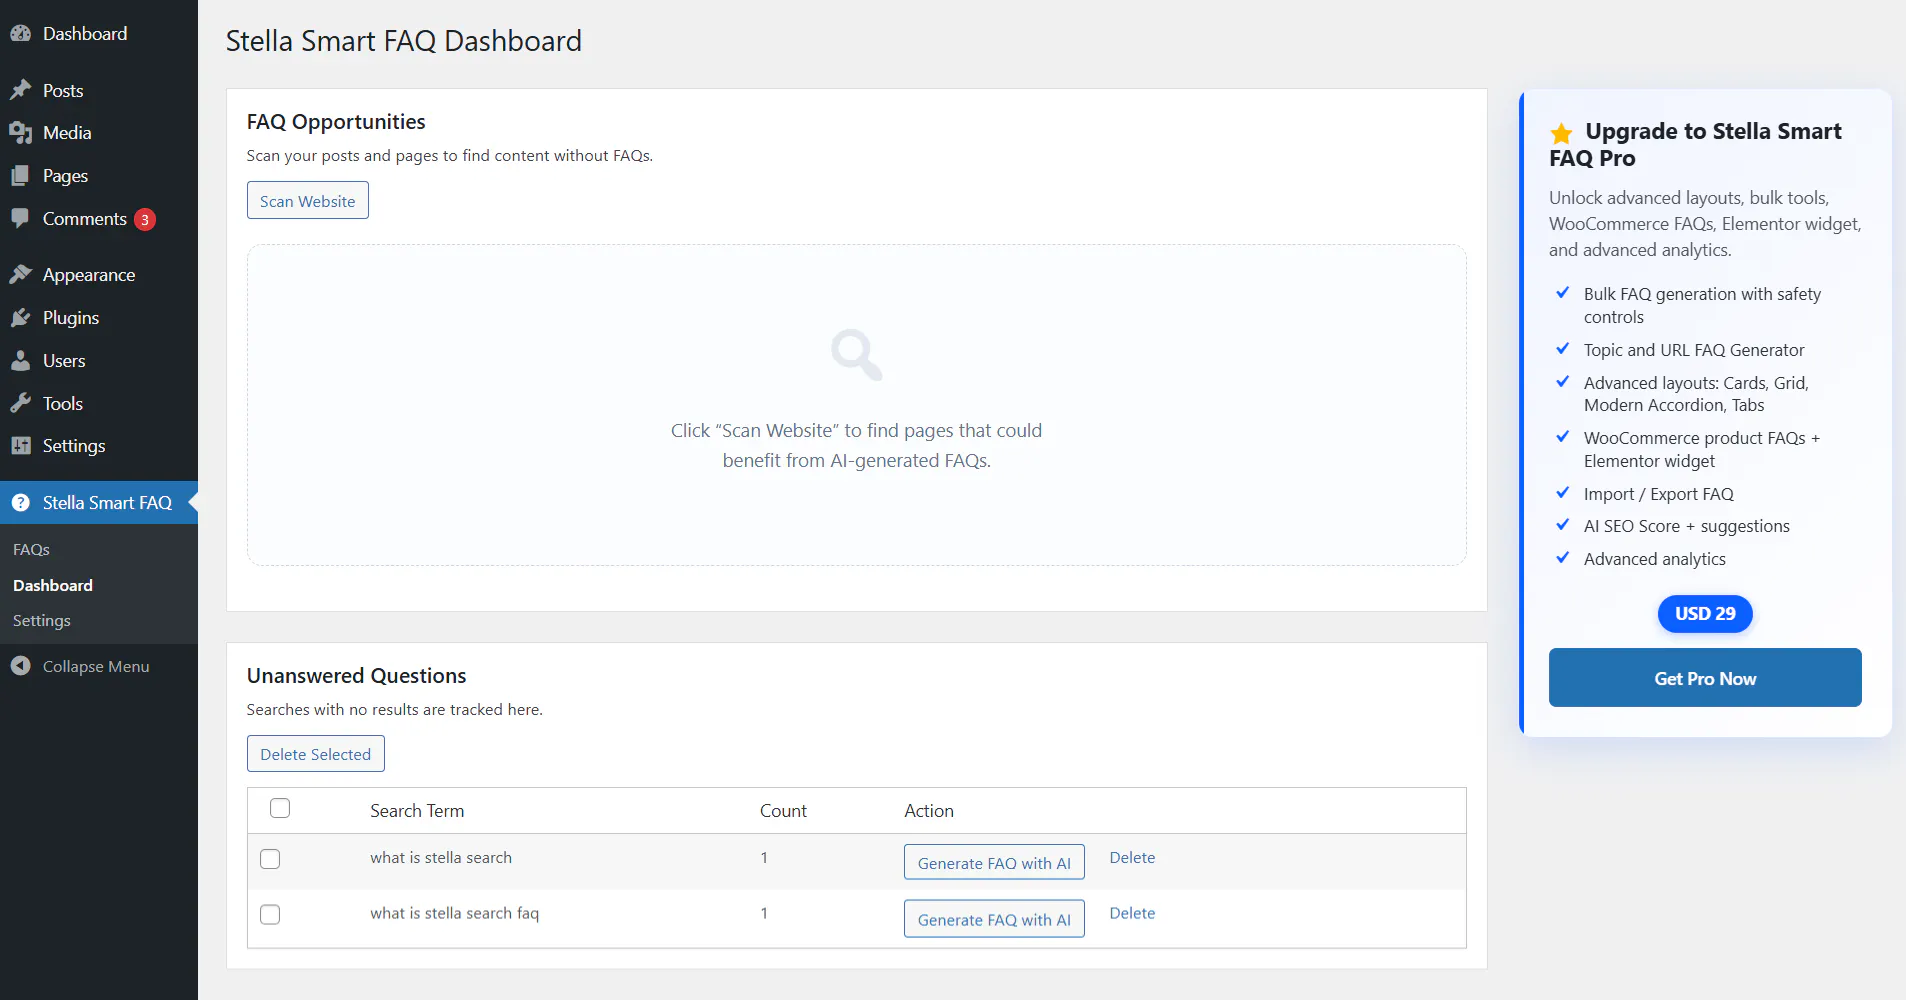This screenshot has height=1000, width=1906.
Task: Select the Dashboard submenu under Stella Smart FAQ
Action: point(53,585)
